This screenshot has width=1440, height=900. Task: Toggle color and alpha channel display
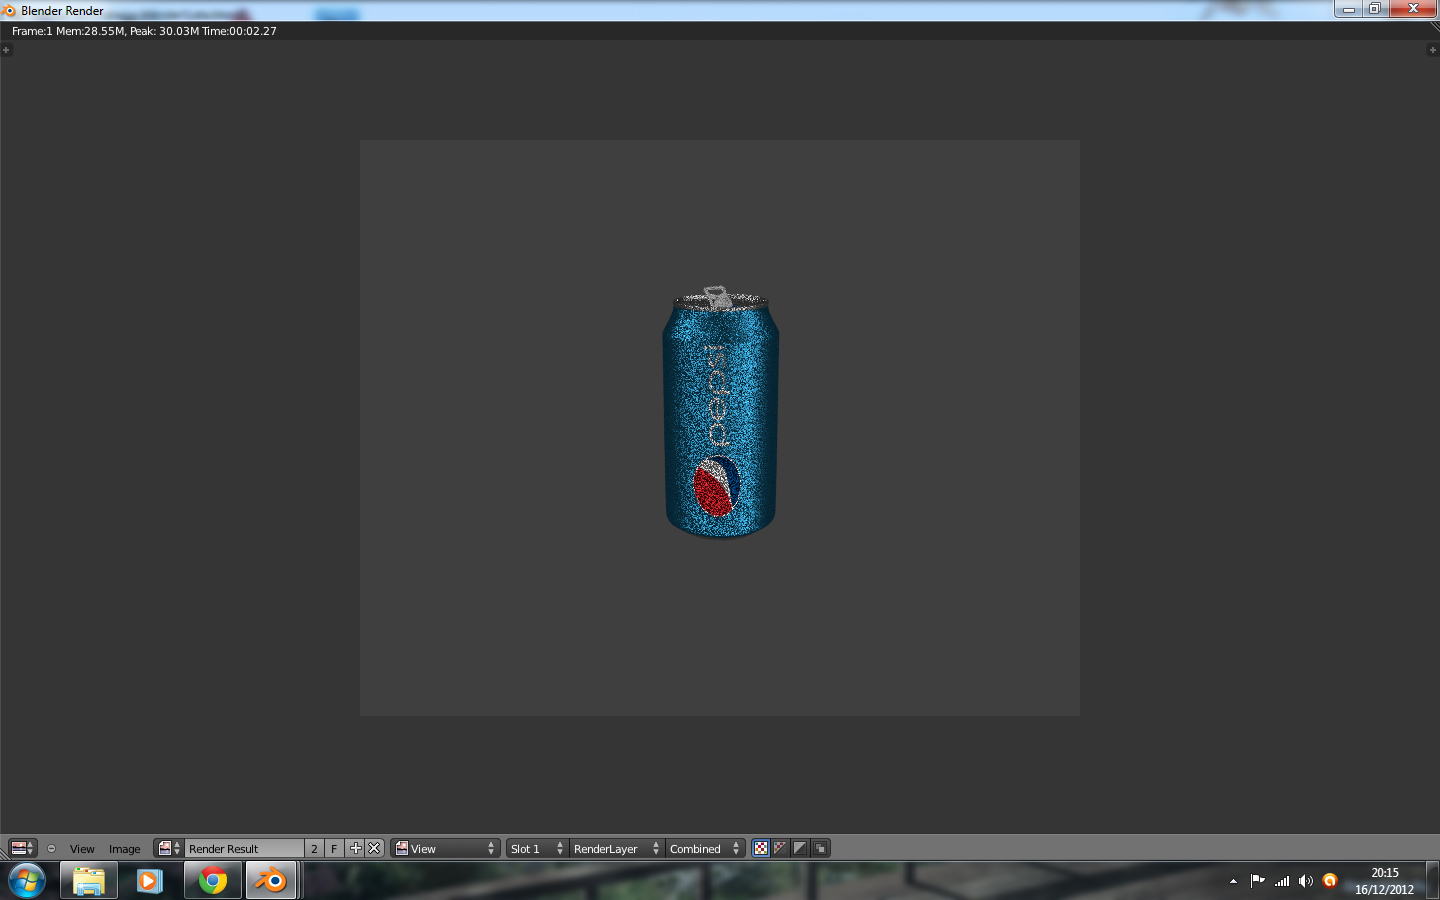[x=761, y=848]
